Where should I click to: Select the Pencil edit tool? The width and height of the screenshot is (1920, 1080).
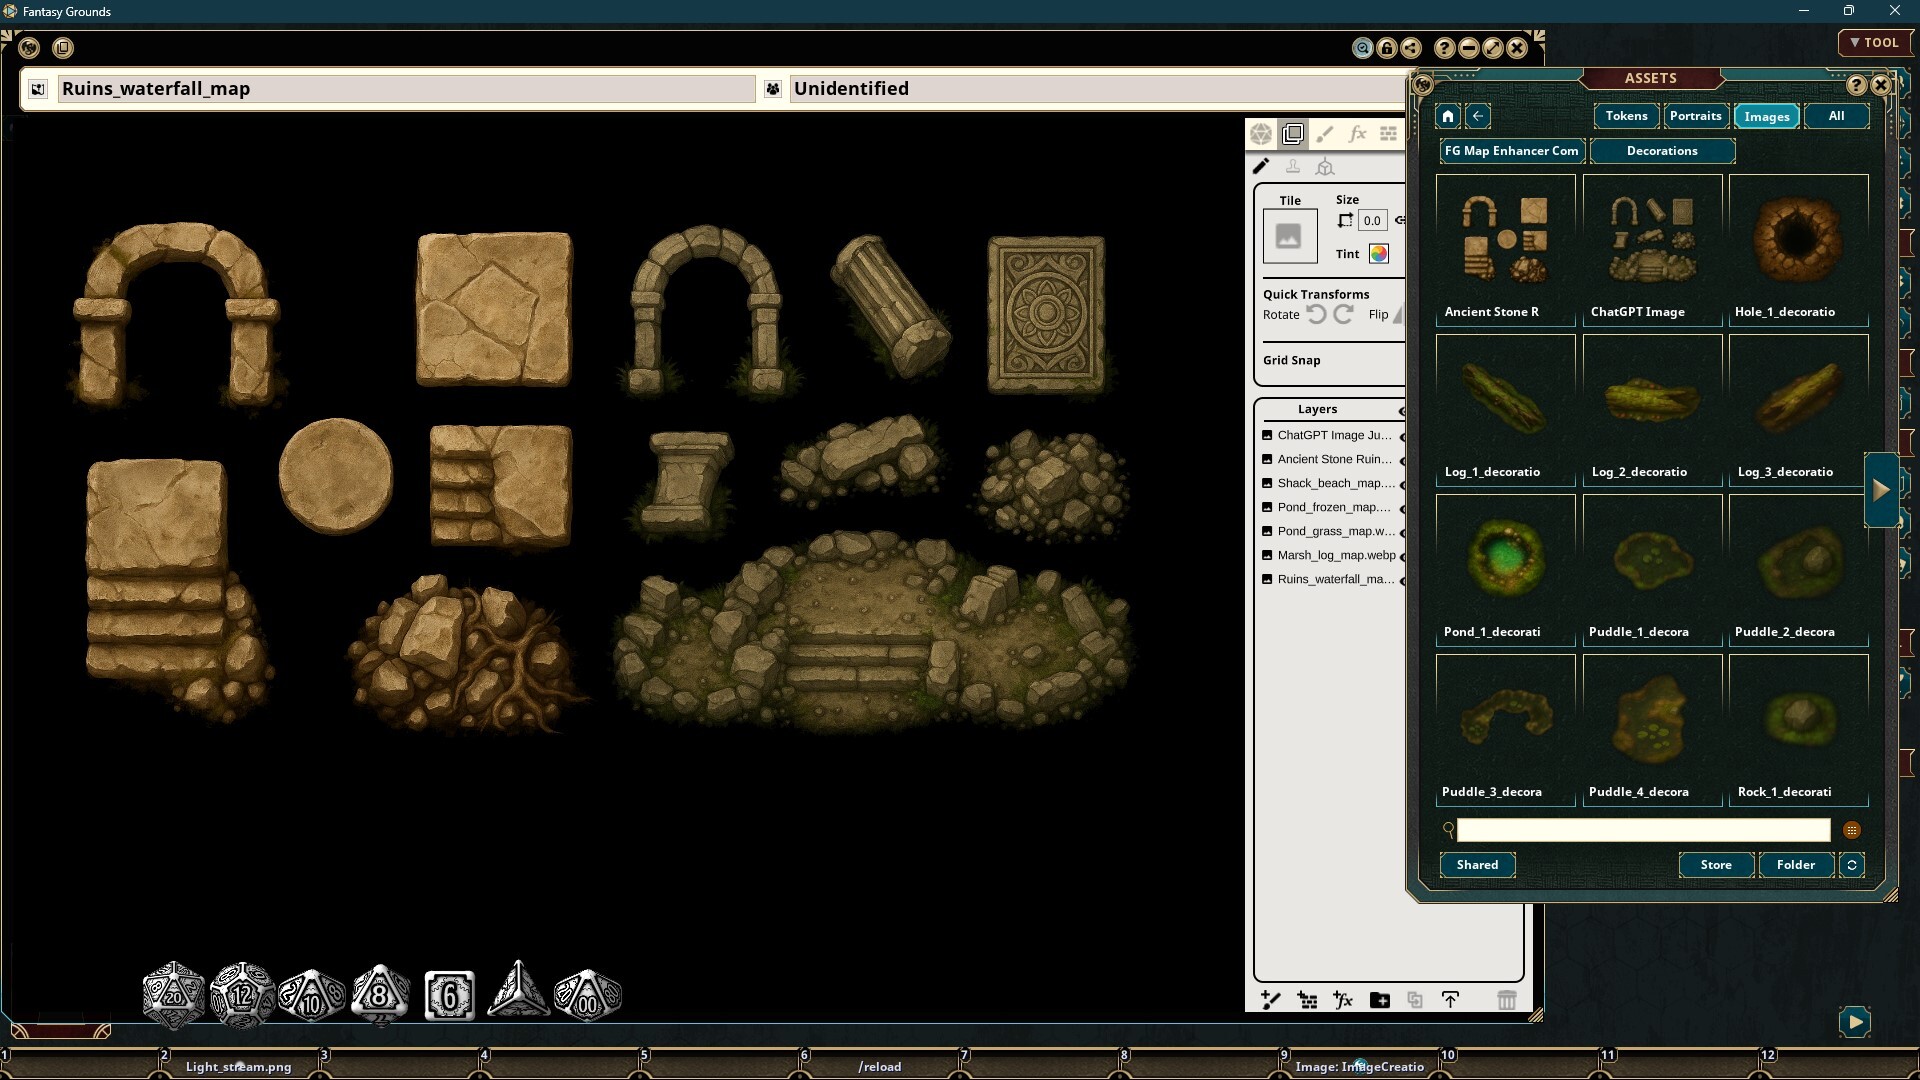pos(1261,166)
